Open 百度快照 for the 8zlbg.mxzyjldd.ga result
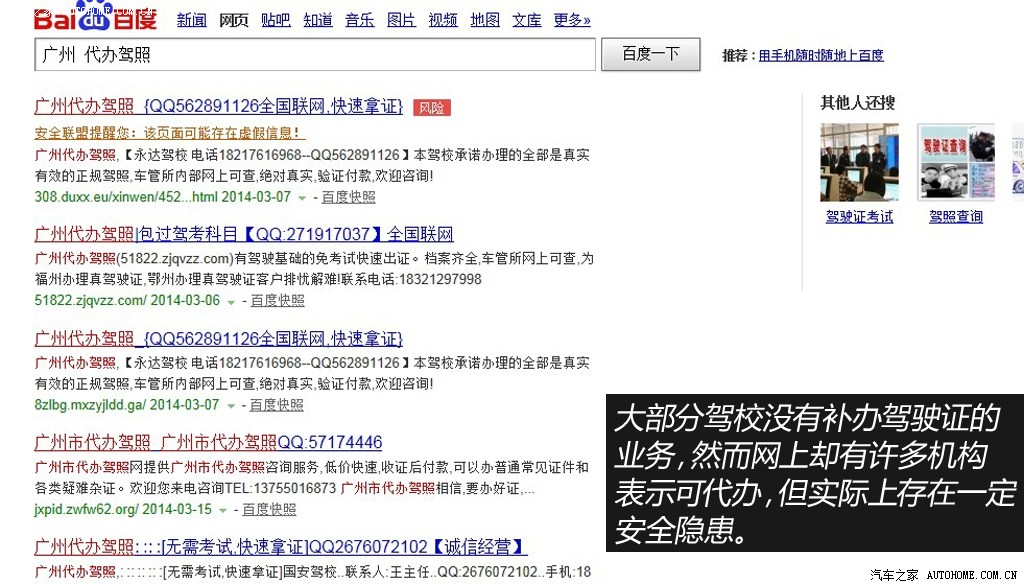 click(x=277, y=405)
